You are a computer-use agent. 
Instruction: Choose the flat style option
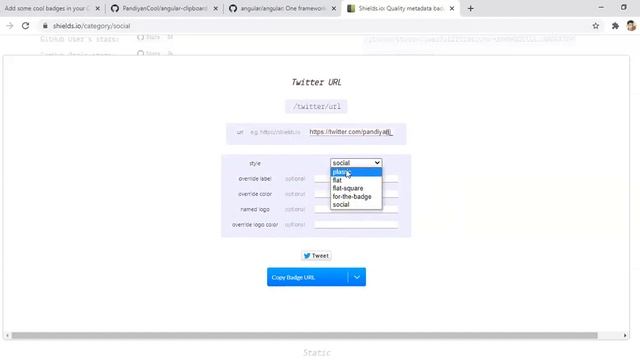click(356, 180)
